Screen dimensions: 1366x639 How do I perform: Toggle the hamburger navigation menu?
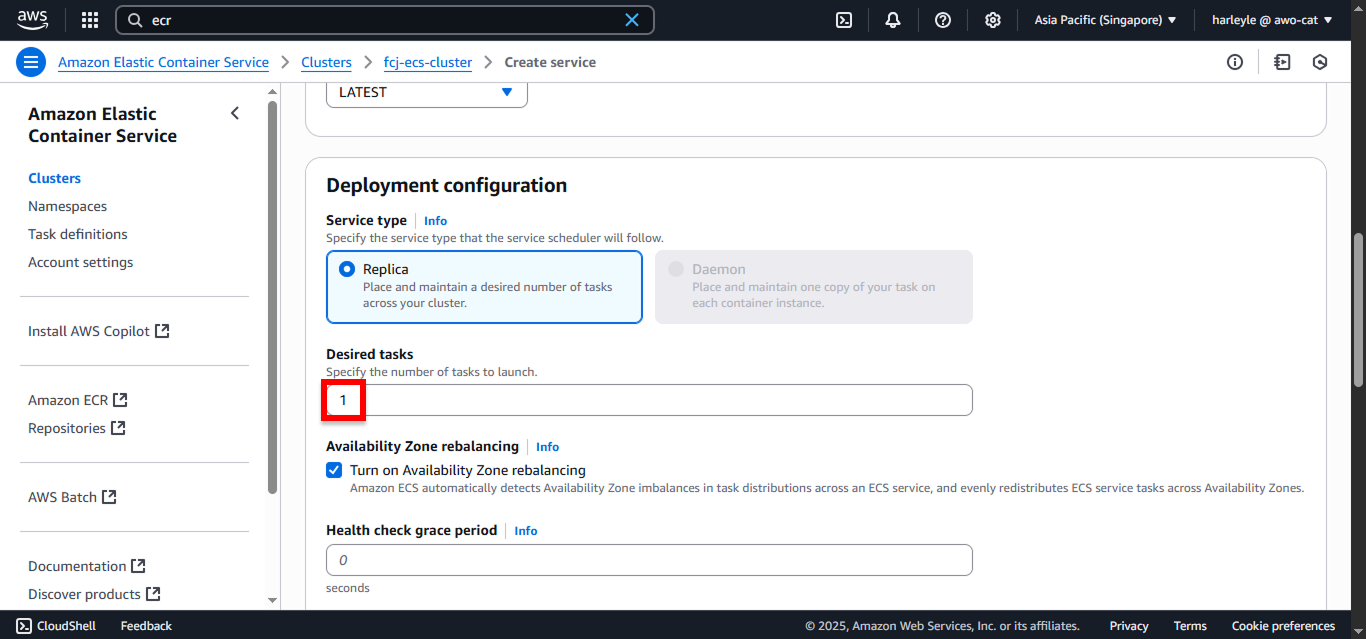click(x=31, y=62)
